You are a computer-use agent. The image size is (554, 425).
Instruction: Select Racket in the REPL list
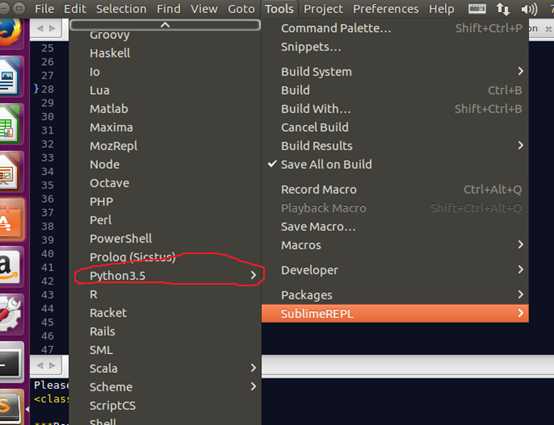[x=165, y=313]
